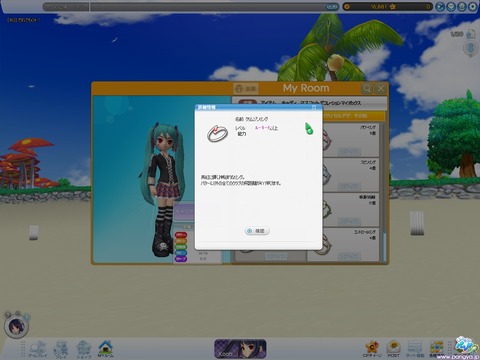Click the player avatar circle at bottom left
This screenshot has width=480, height=360.
pyautogui.click(x=16, y=326)
